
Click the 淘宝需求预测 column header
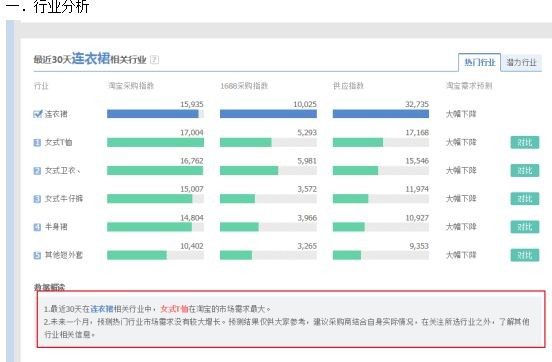coord(469,86)
